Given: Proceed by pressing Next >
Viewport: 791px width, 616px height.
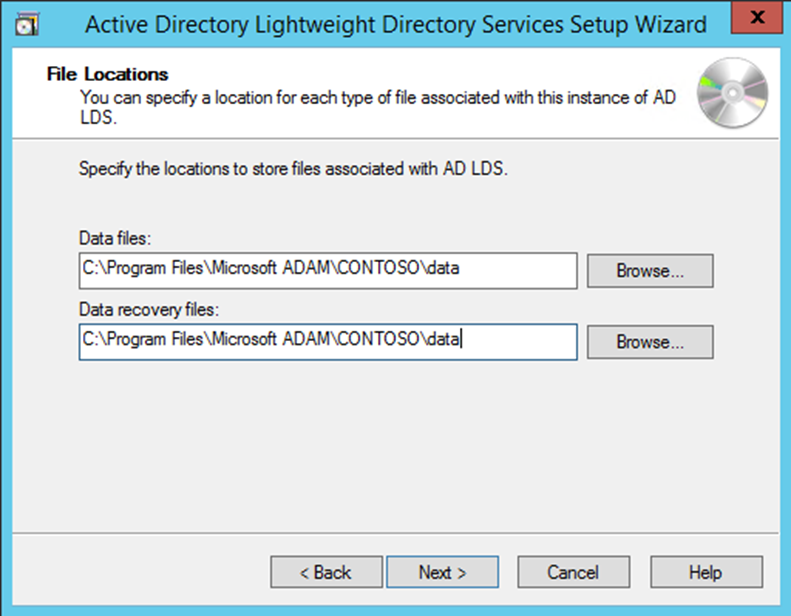Looking at the screenshot, I should [442, 572].
